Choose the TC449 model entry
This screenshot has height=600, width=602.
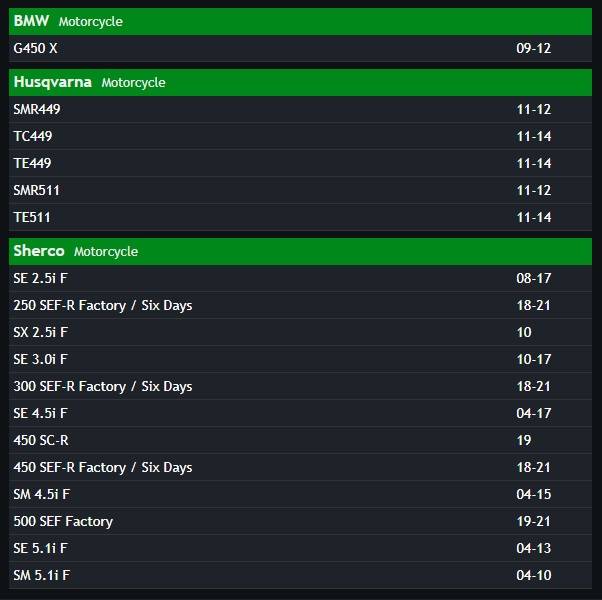300,136
